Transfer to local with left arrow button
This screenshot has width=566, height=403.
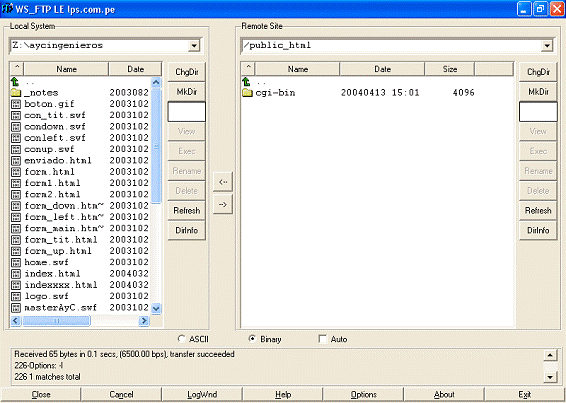click(223, 182)
